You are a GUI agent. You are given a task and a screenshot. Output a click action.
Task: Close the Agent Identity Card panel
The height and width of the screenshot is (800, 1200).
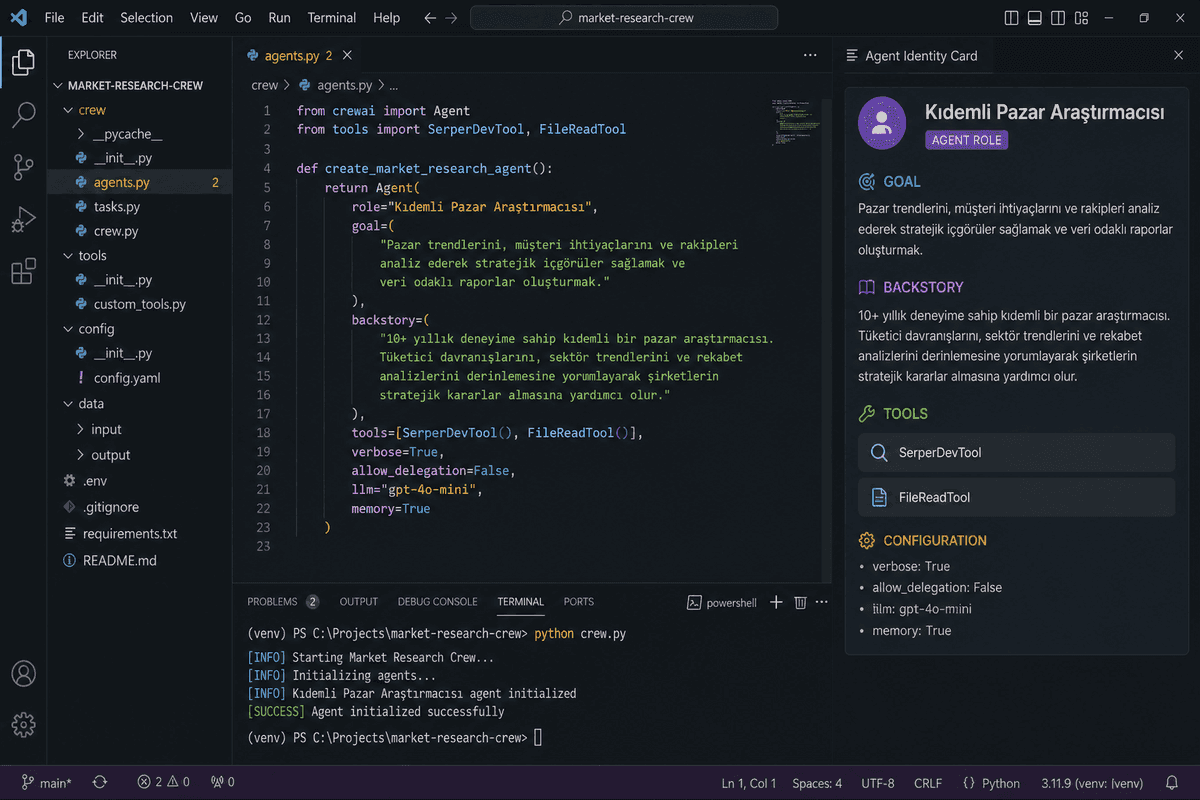click(1178, 56)
